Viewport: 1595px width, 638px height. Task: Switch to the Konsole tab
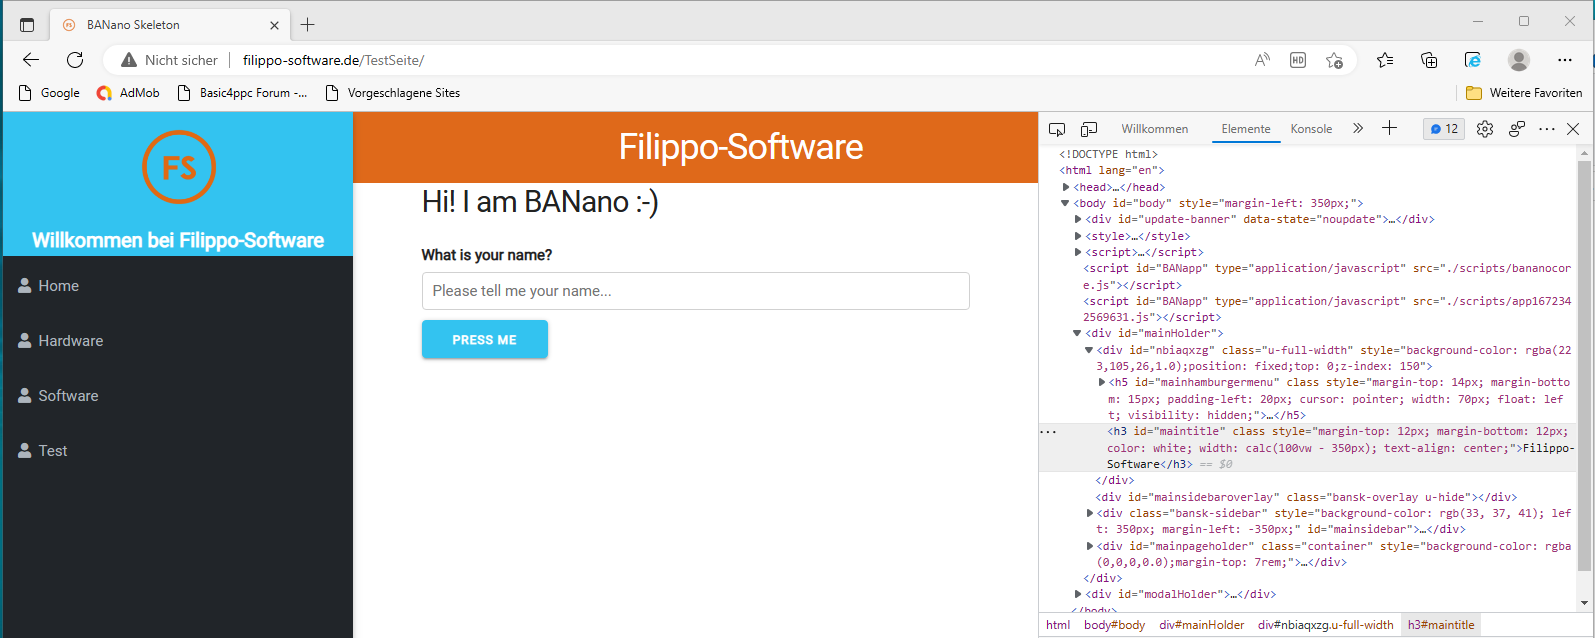1311,129
